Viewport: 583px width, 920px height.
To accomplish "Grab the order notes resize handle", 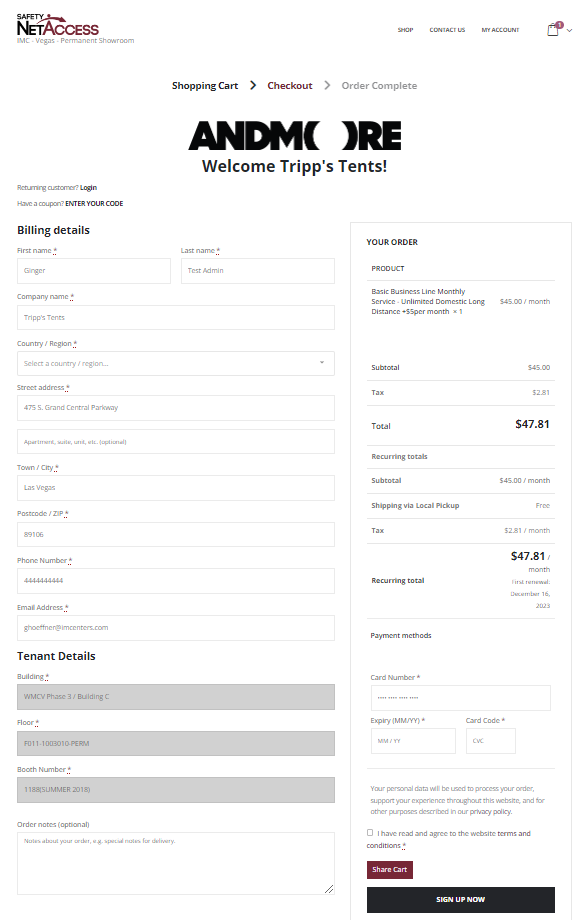I will (329, 889).
